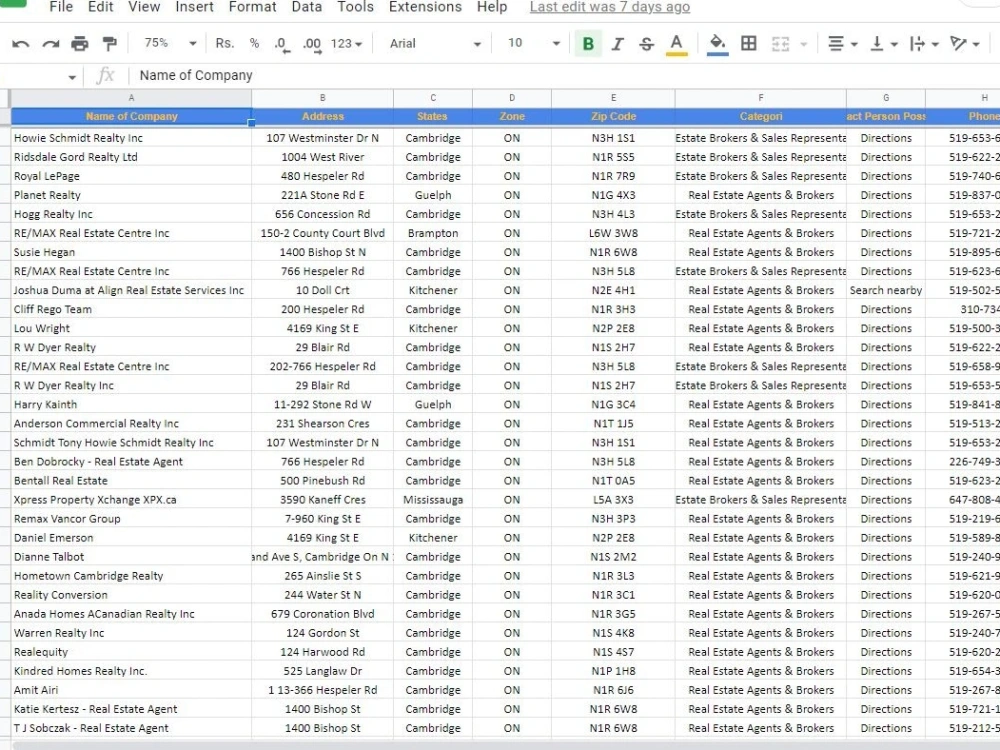Image resolution: width=1000 pixels, height=750 pixels.
Task: Open the Arial font dropdown
Action: [x=435, y=43]
